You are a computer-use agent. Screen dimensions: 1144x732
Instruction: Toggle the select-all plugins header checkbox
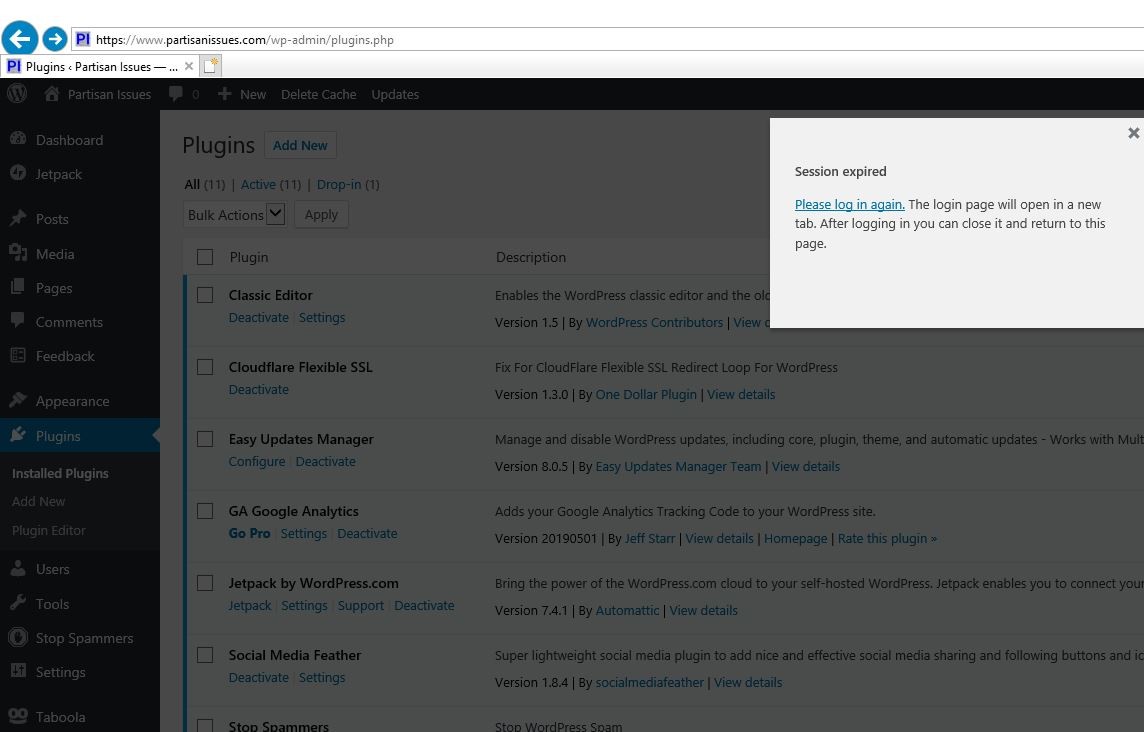[x=205, y=257]
